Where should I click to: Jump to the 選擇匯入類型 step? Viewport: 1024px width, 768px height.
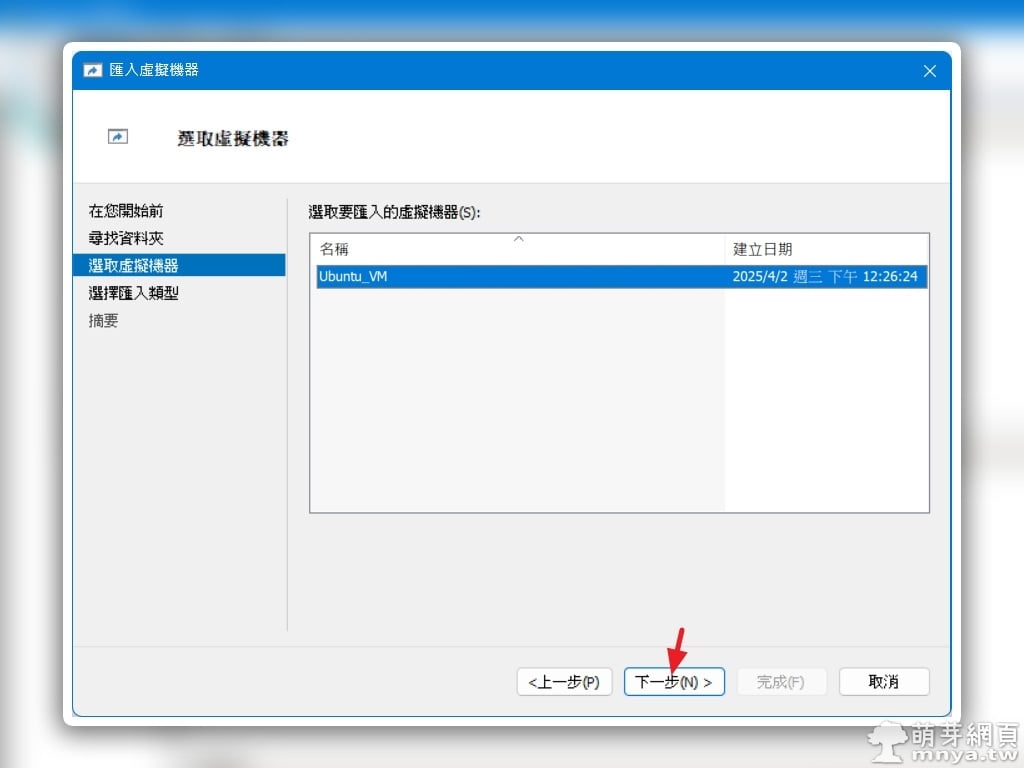pos(134,293)
